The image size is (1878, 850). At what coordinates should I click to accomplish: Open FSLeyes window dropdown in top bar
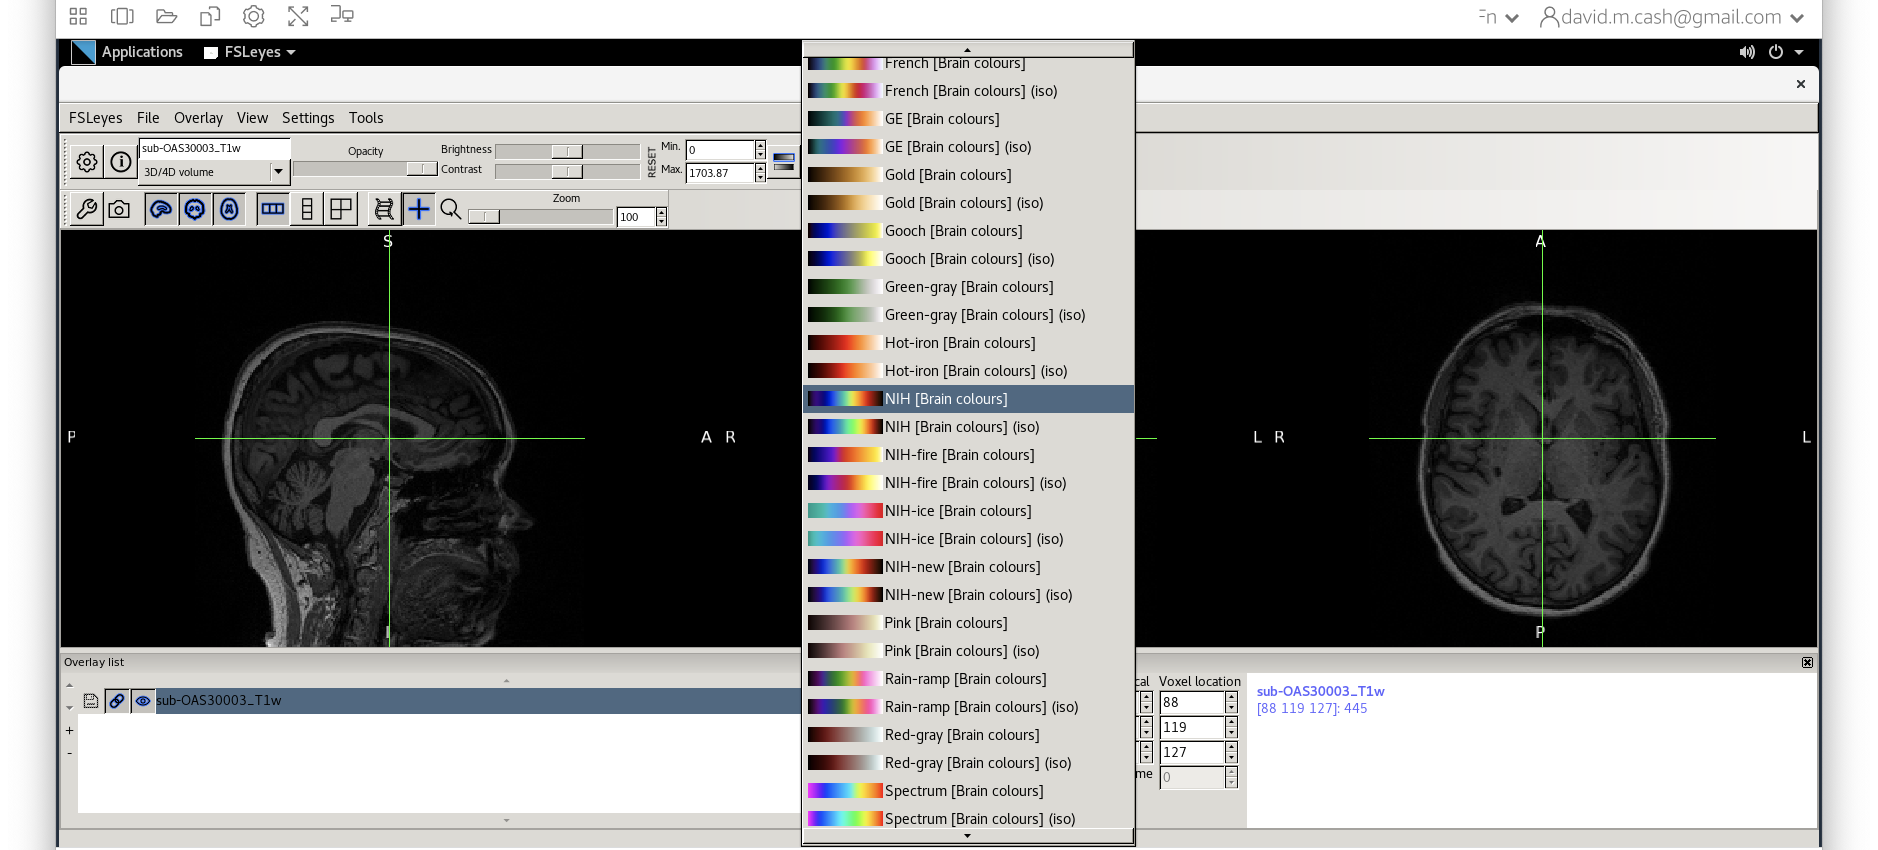click(x=250, y=52)
